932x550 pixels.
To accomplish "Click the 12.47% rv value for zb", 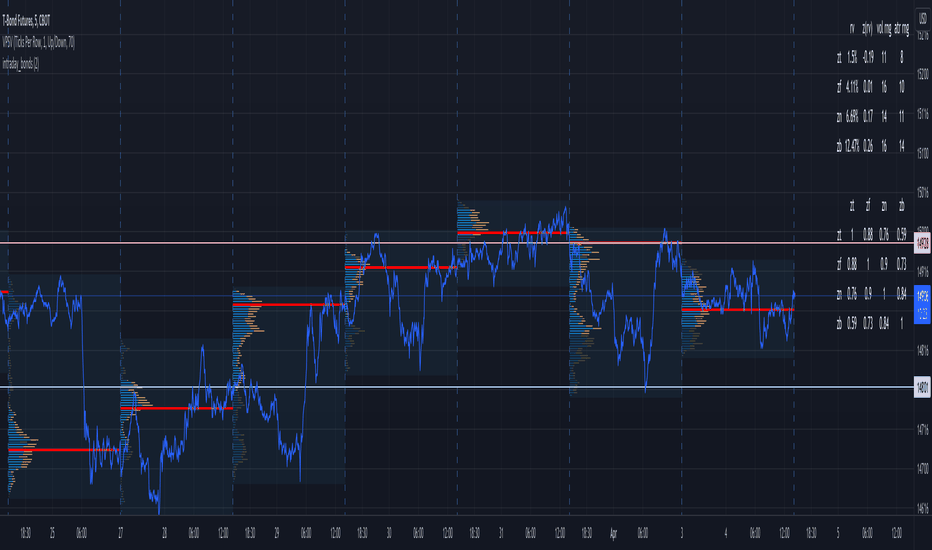I will [852, 146].
